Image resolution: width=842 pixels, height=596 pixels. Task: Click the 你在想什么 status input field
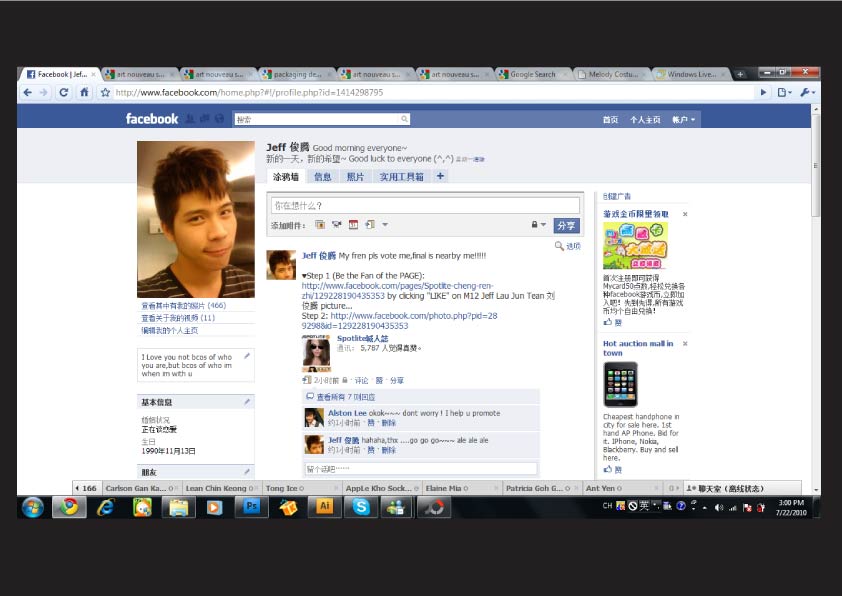coord(425,205)
